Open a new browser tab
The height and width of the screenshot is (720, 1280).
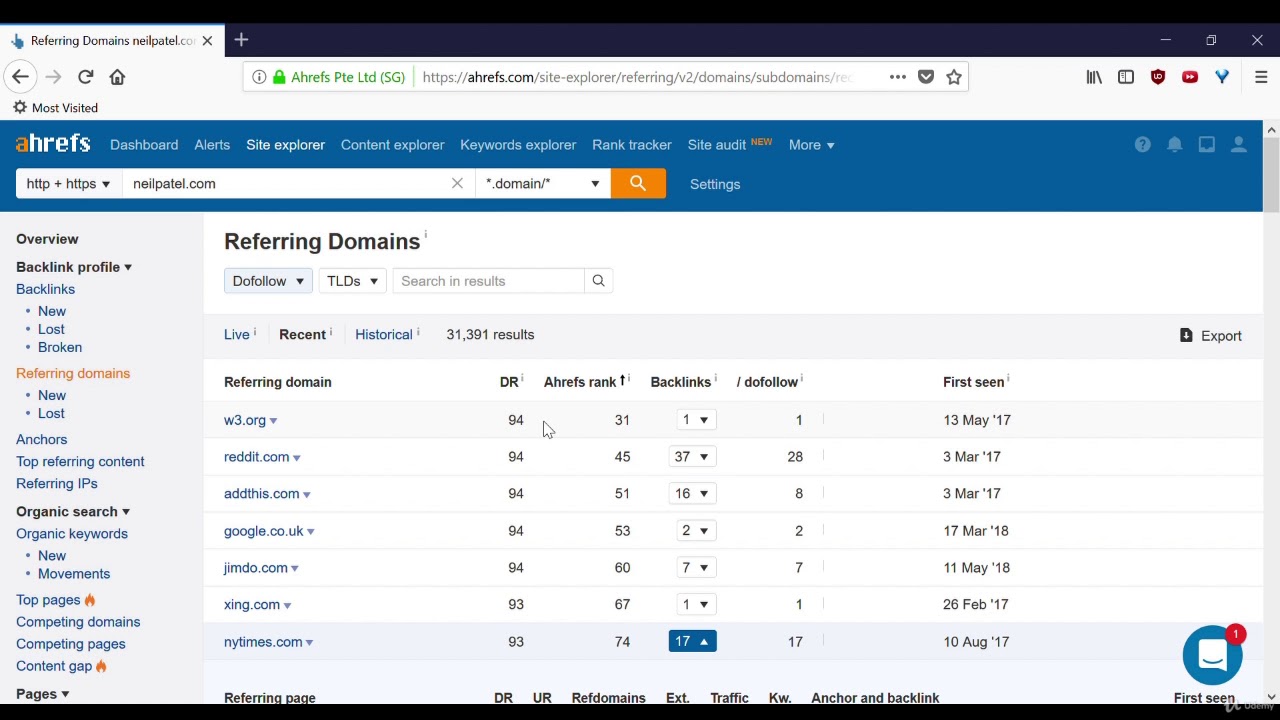(241, 40)
